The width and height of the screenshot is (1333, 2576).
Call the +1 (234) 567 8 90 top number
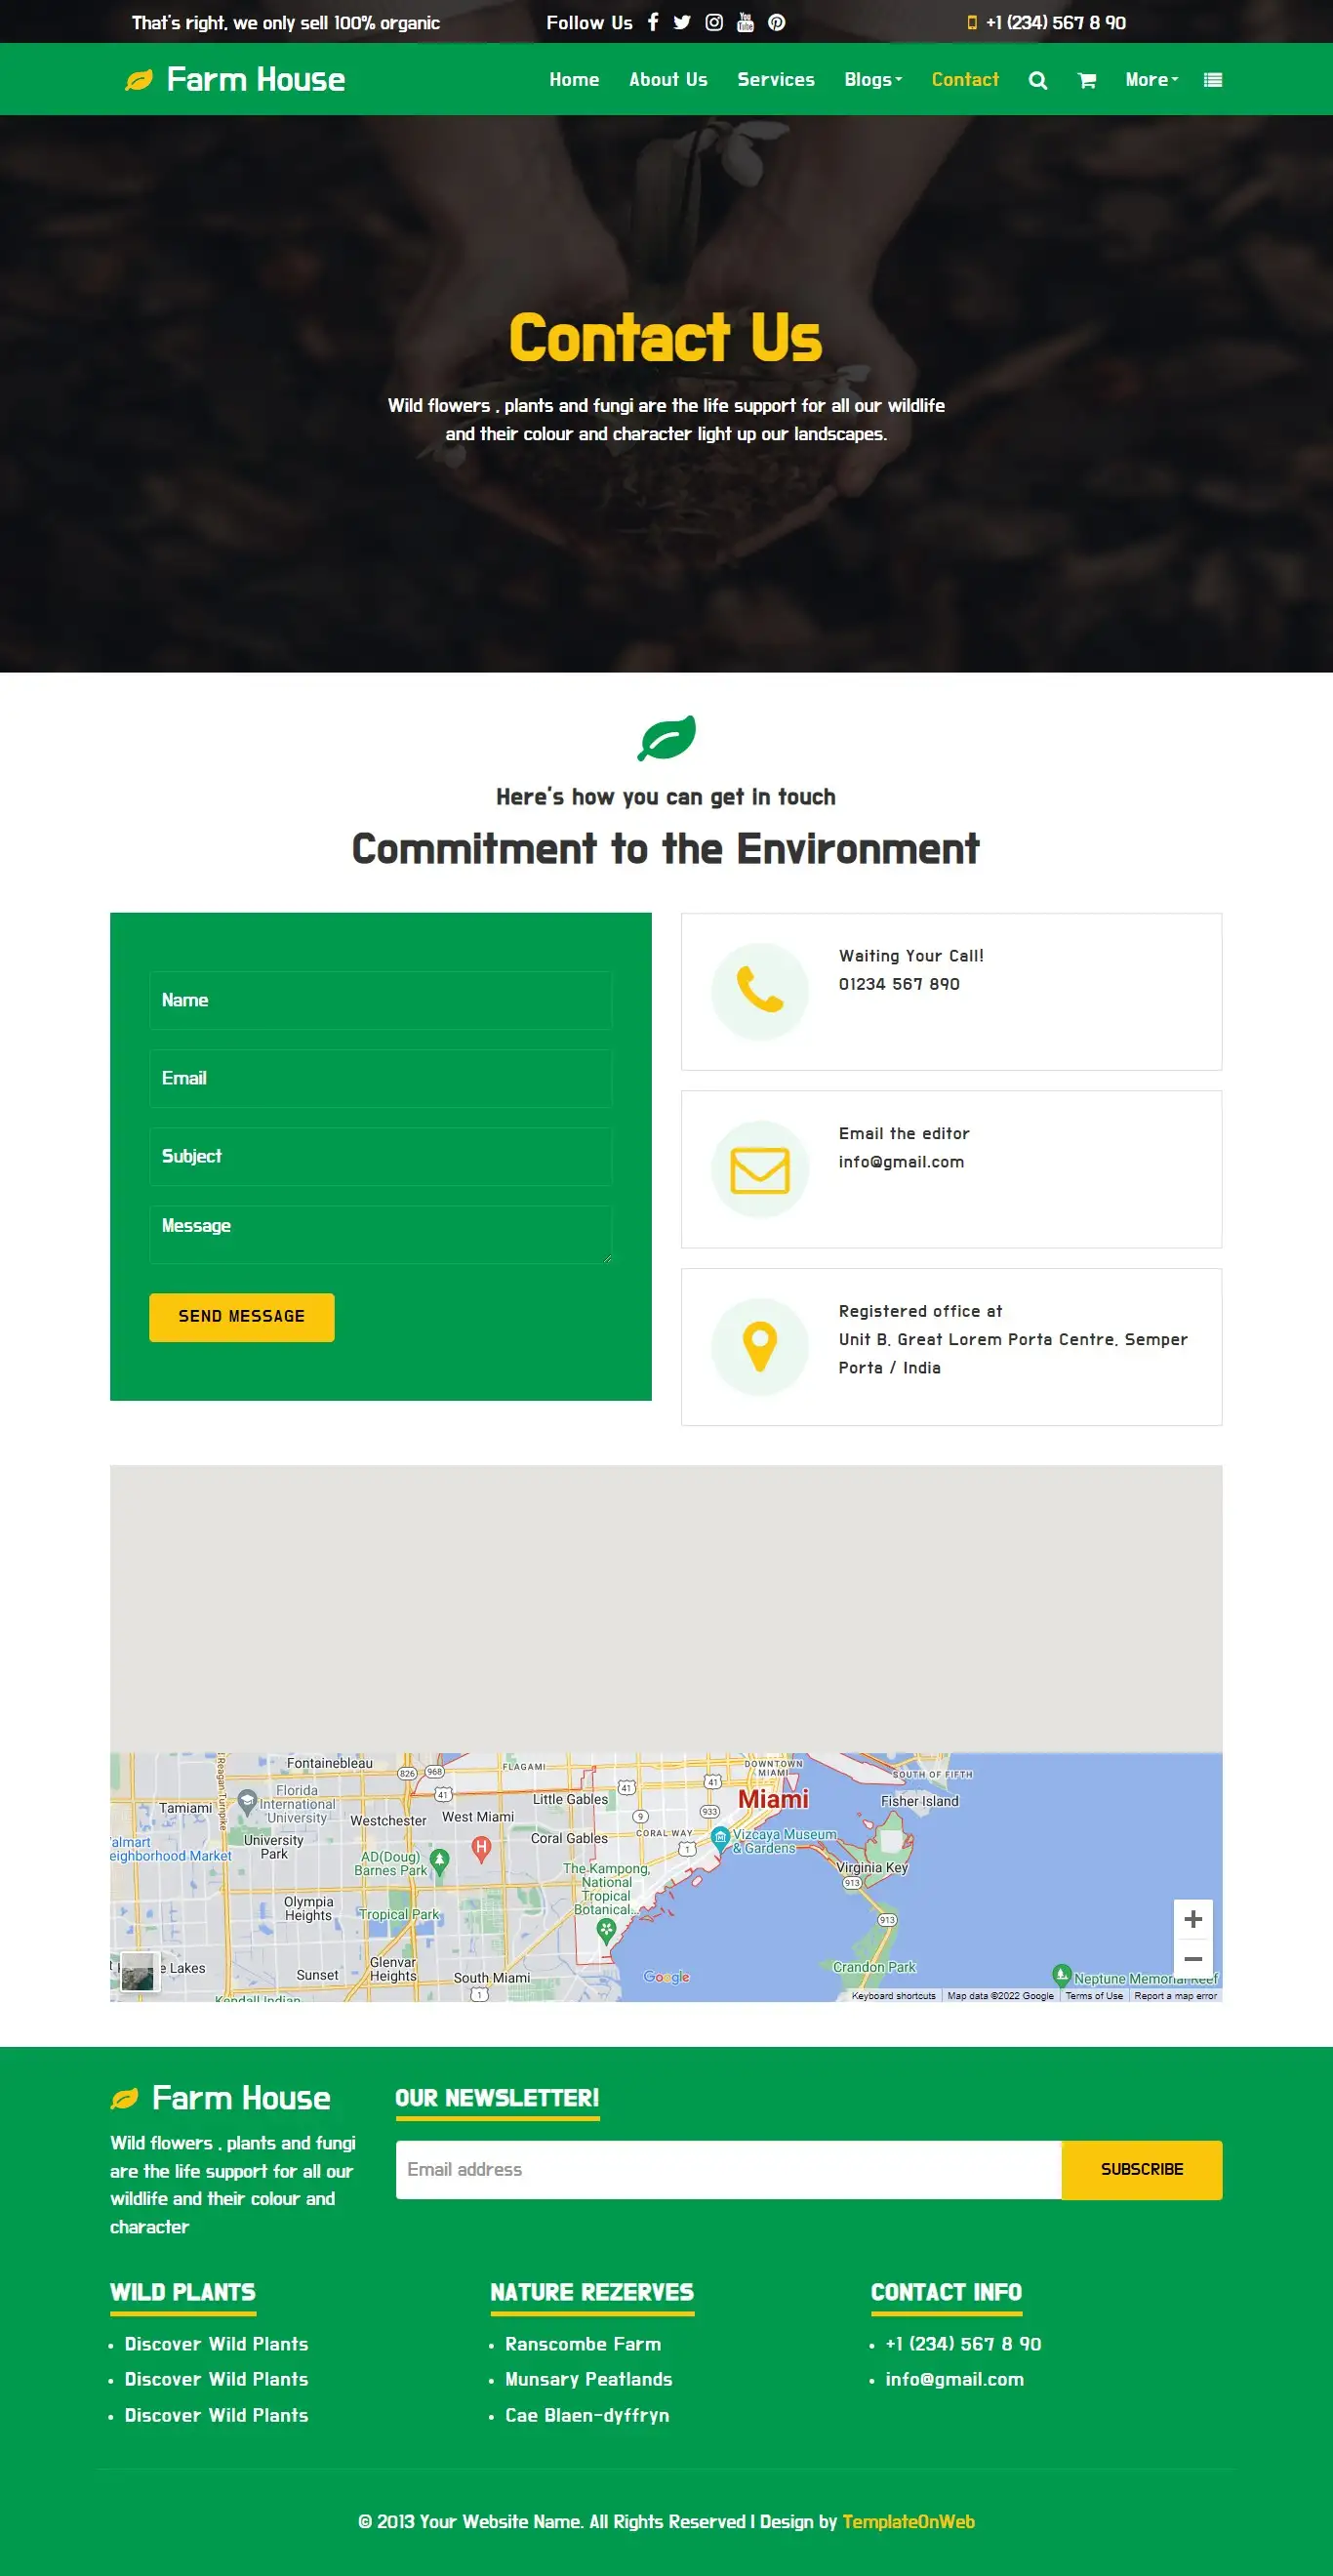point(1056,23)
